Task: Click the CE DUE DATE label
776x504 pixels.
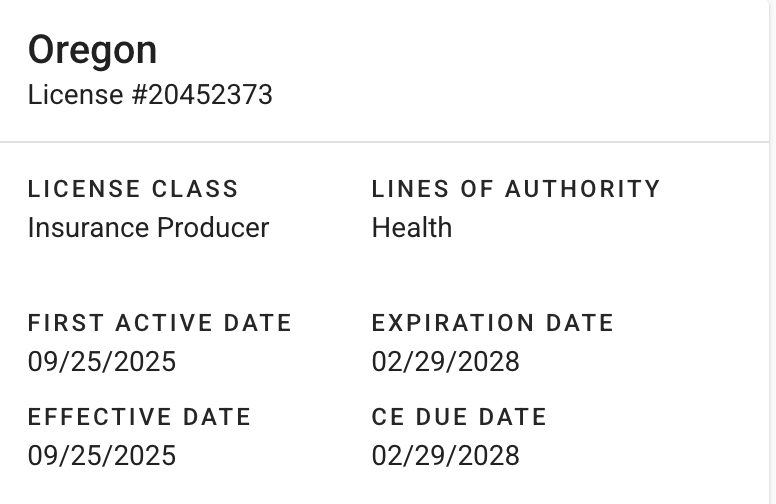Action: (459, 417)
